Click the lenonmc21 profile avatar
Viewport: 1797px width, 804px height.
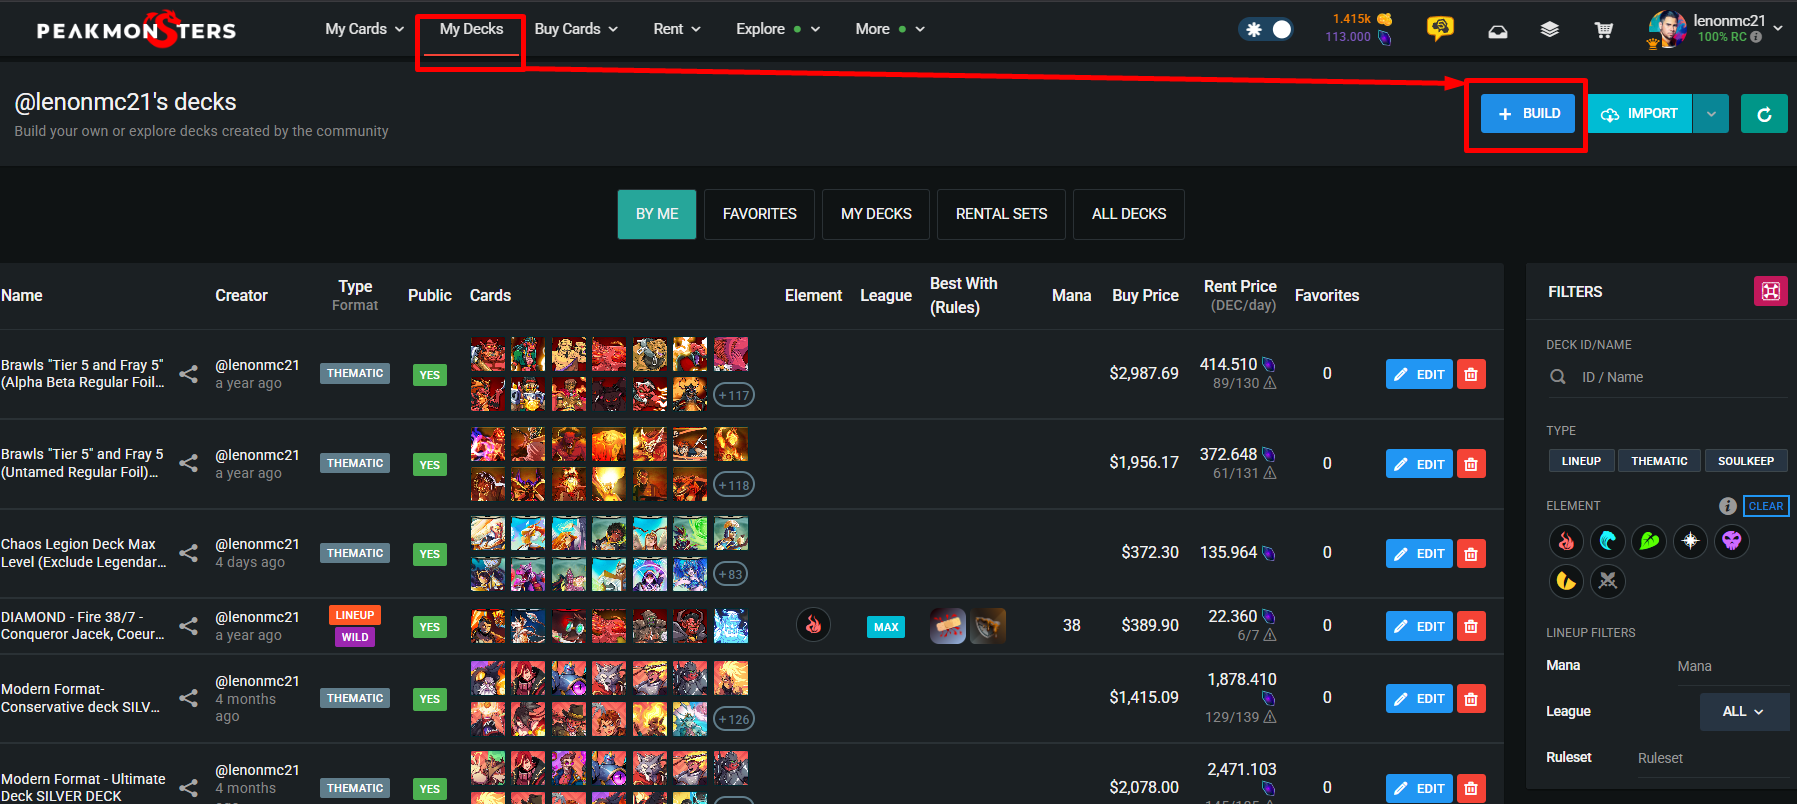click(1667, 29)
